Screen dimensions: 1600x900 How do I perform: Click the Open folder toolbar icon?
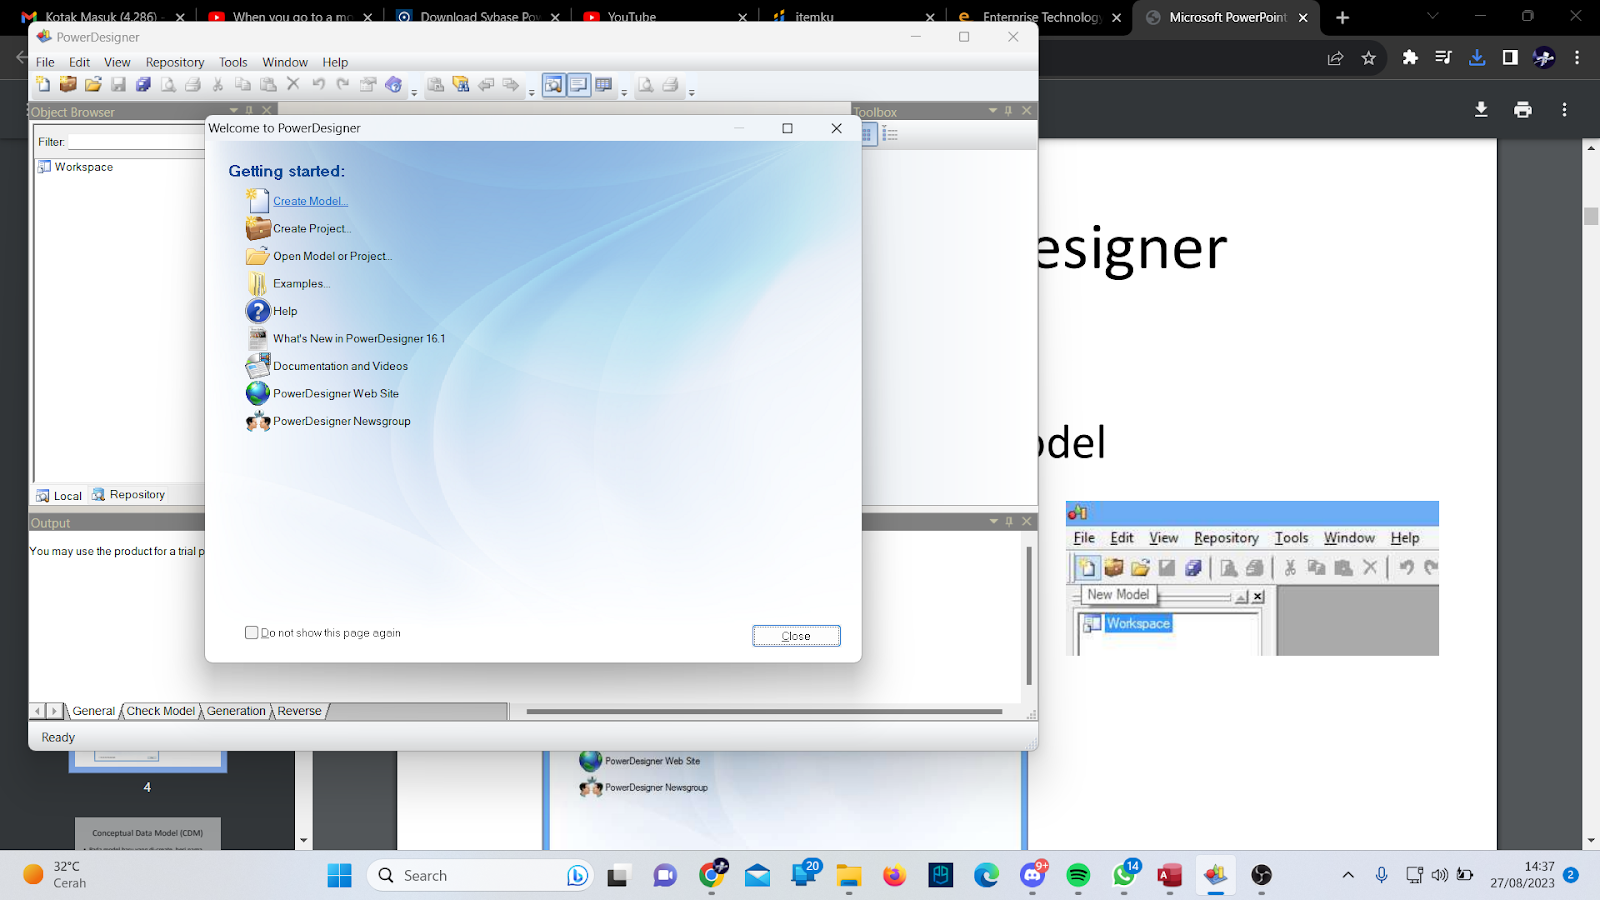pyautogui.click(x=93, y=85)
